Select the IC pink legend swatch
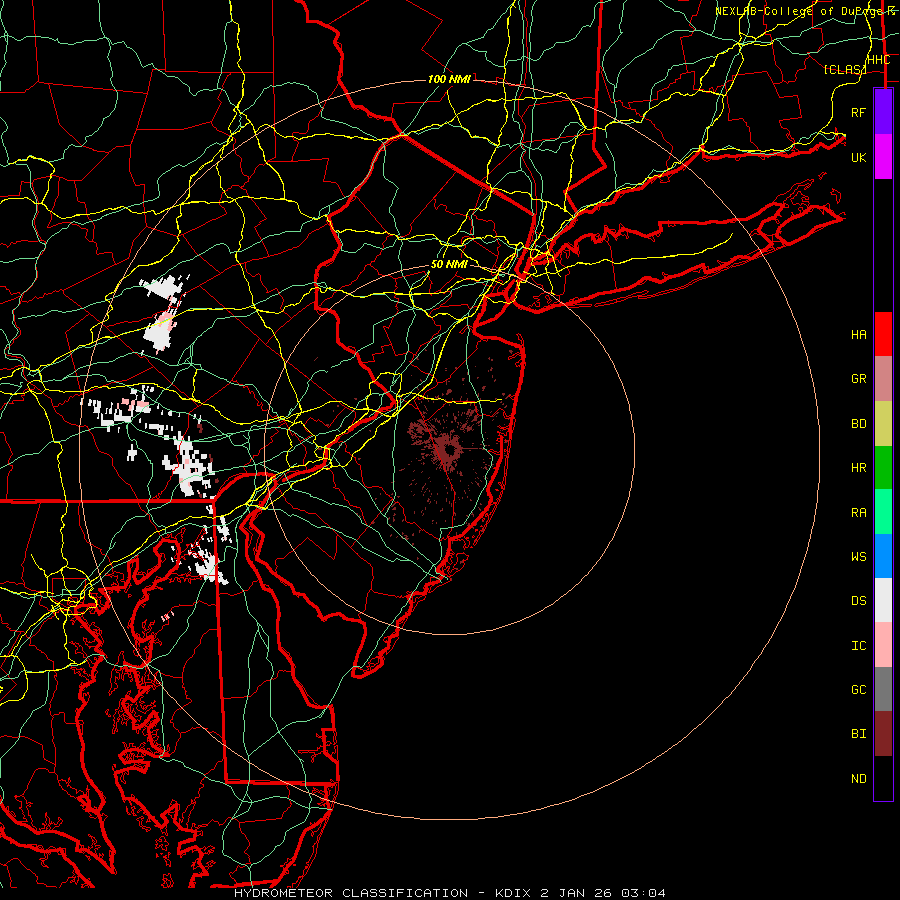 (x=883, y=645)
